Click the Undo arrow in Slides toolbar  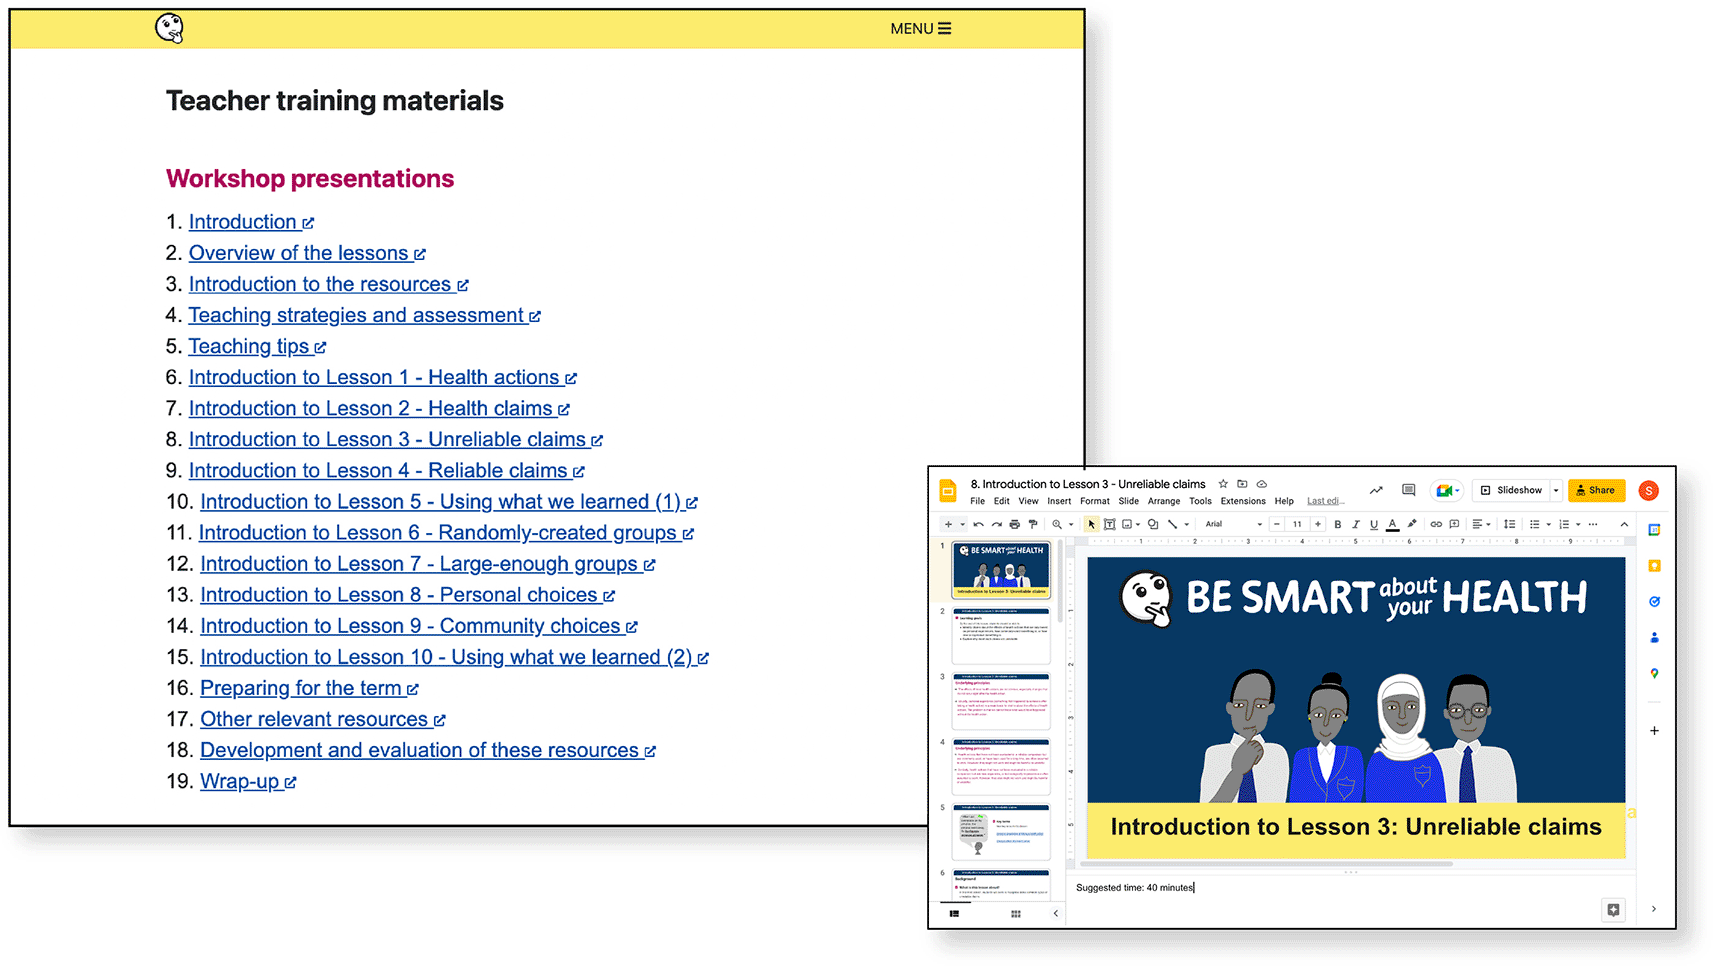pyautogui.click(x=978, y=524)
